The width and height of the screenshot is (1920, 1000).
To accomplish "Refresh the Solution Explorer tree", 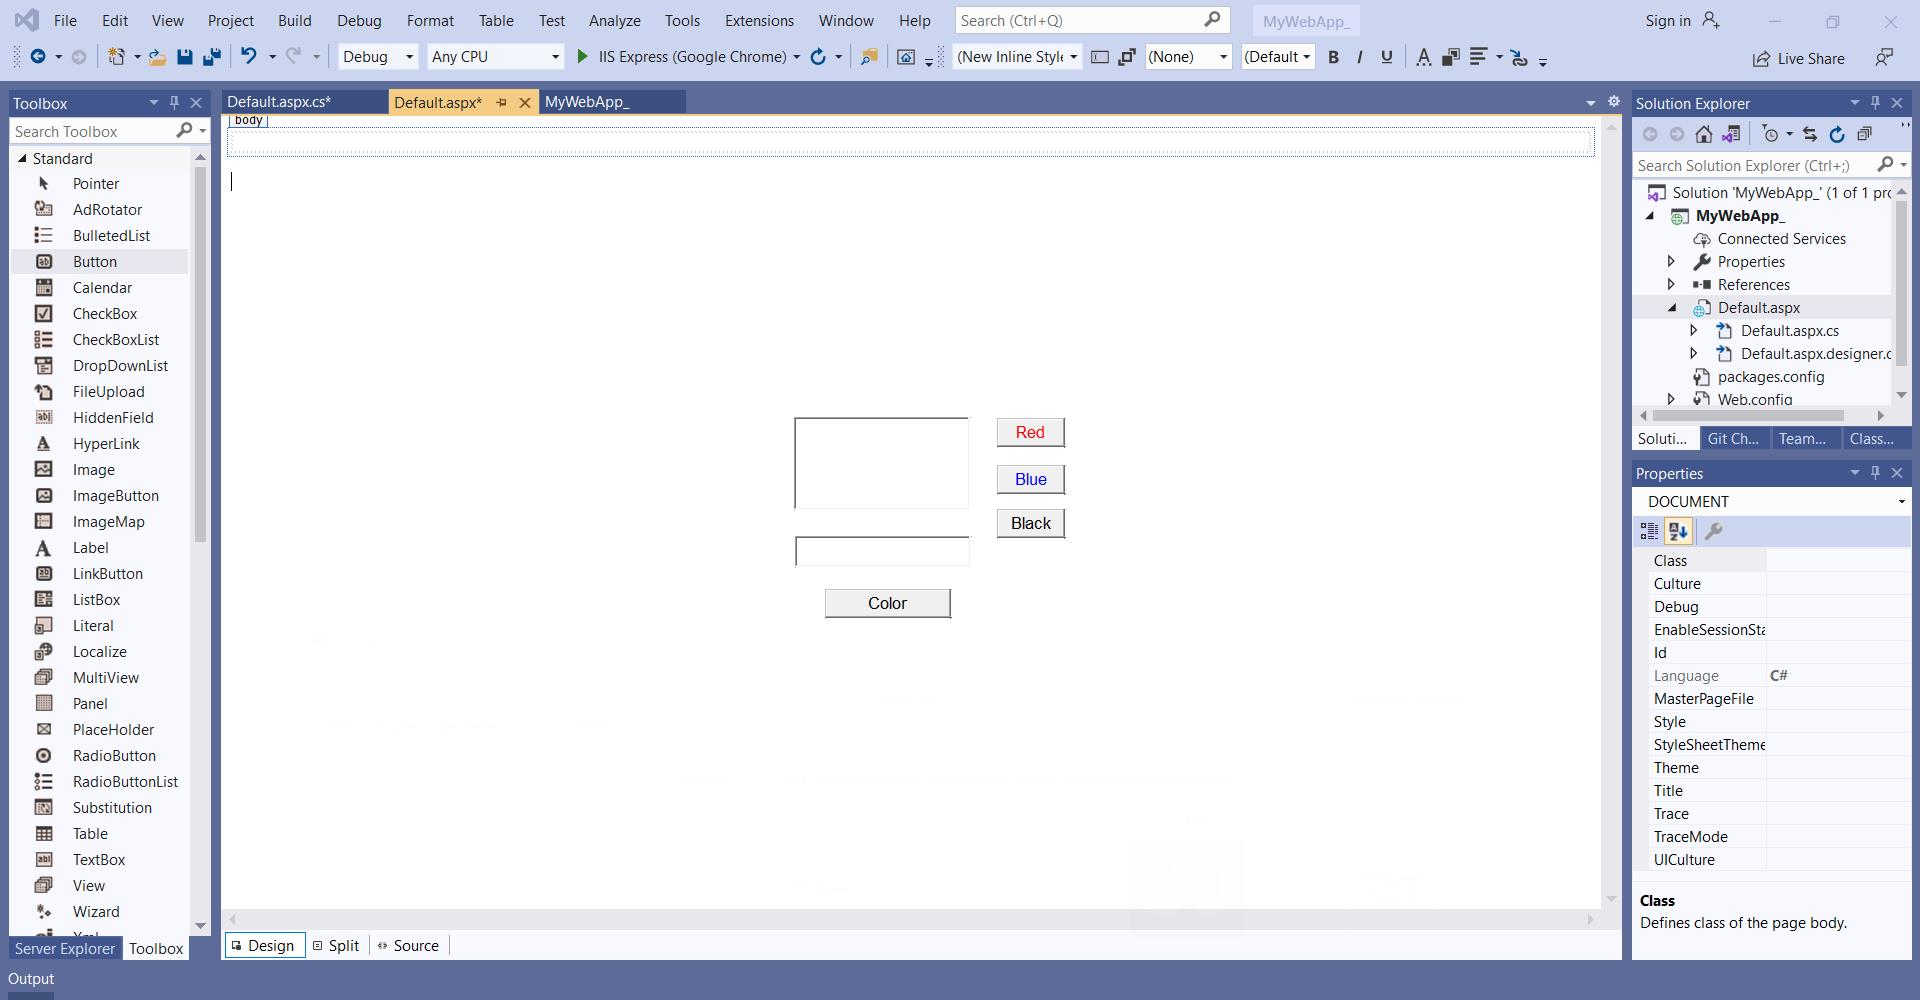I will [x=1836, y=134].
